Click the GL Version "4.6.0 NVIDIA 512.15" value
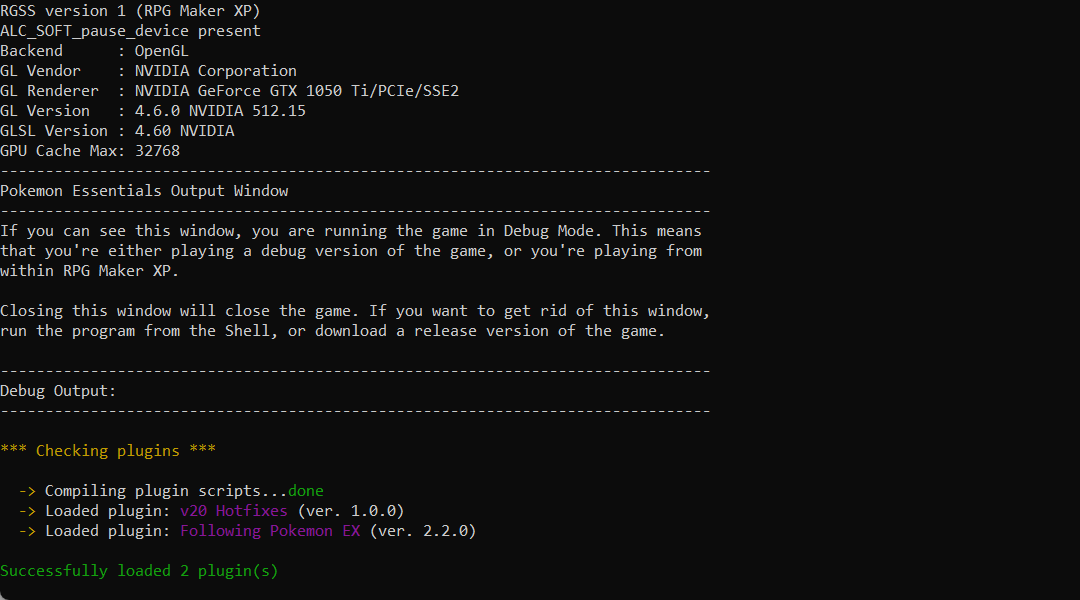The width and height of the screenshot is (1080, 600). pyautogui.click(x=220, y=111)
